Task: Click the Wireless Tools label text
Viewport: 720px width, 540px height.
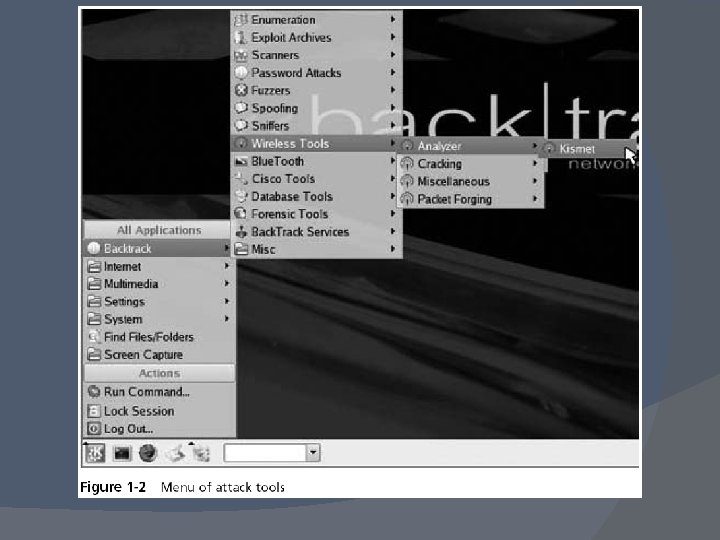Action: tap(290, 143)
